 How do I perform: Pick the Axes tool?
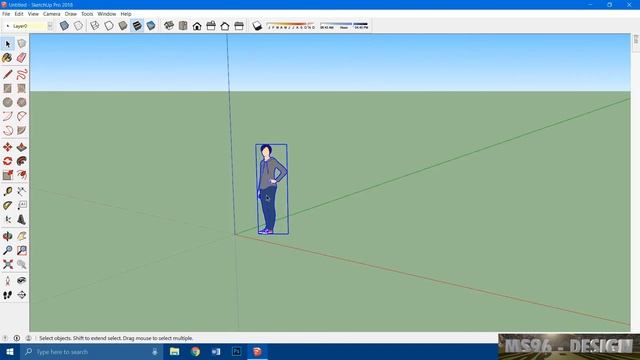[x=7, y=220]
